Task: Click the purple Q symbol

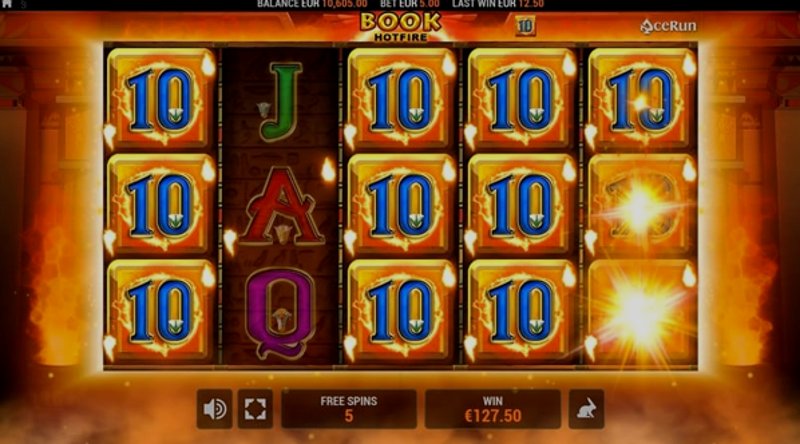Action: coord(280,312)
